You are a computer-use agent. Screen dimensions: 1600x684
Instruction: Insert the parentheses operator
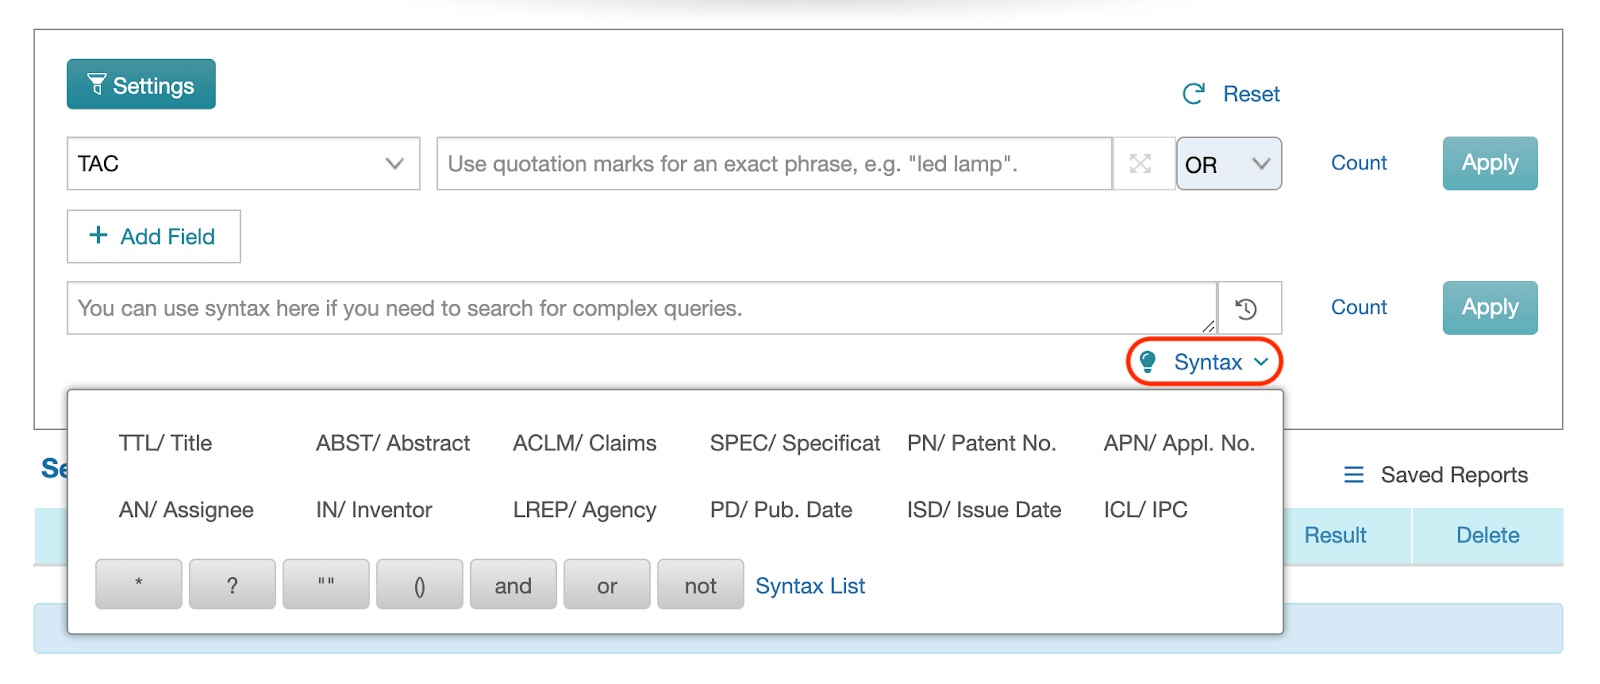click(420, 585)
